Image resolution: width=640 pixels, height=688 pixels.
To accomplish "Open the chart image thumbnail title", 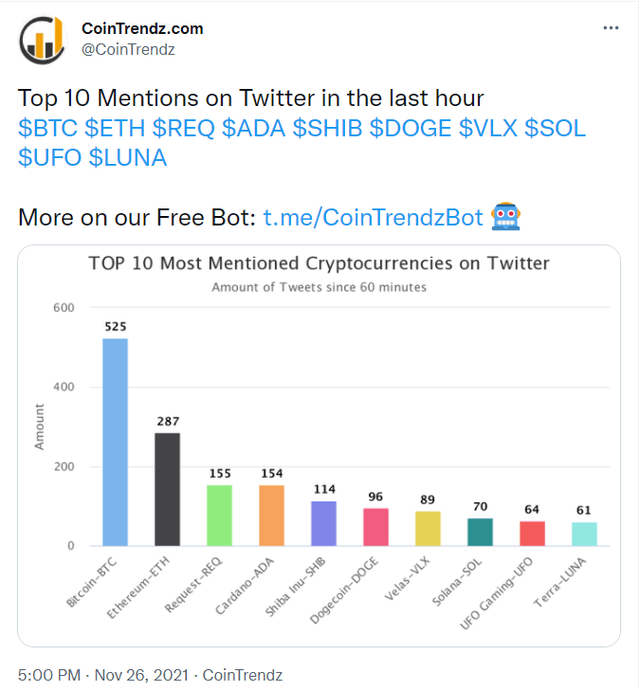I will 319,264.
